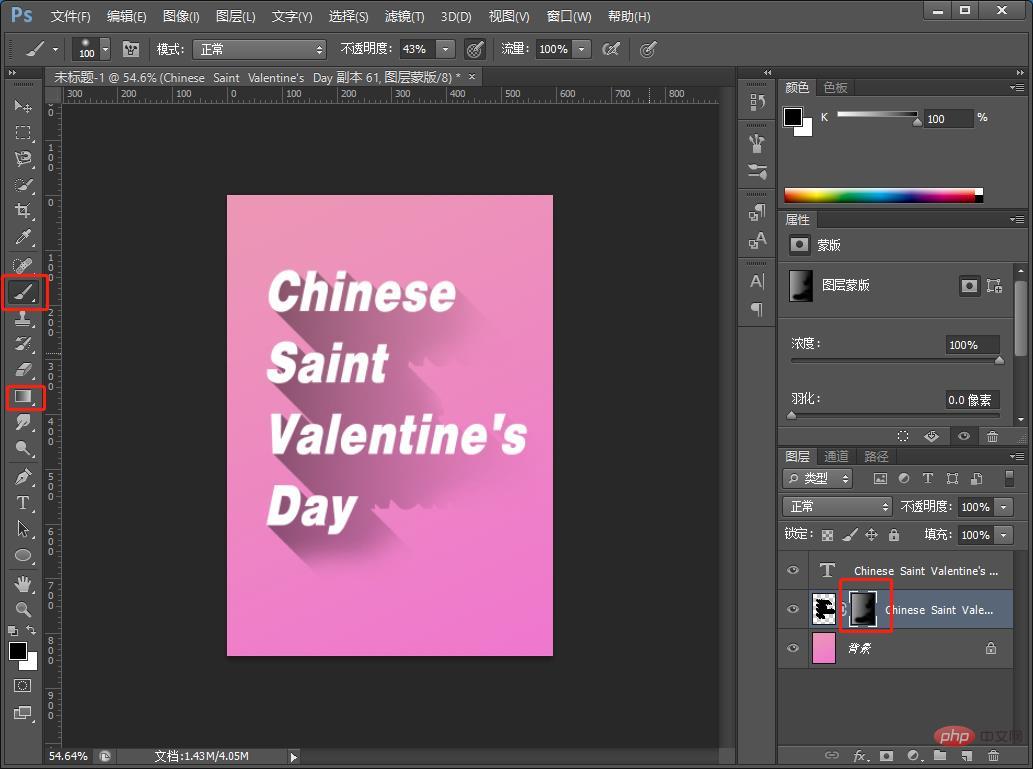Select the Gradient tool
The width and height of the screenshot is (1033, 769).
[24, 397]
